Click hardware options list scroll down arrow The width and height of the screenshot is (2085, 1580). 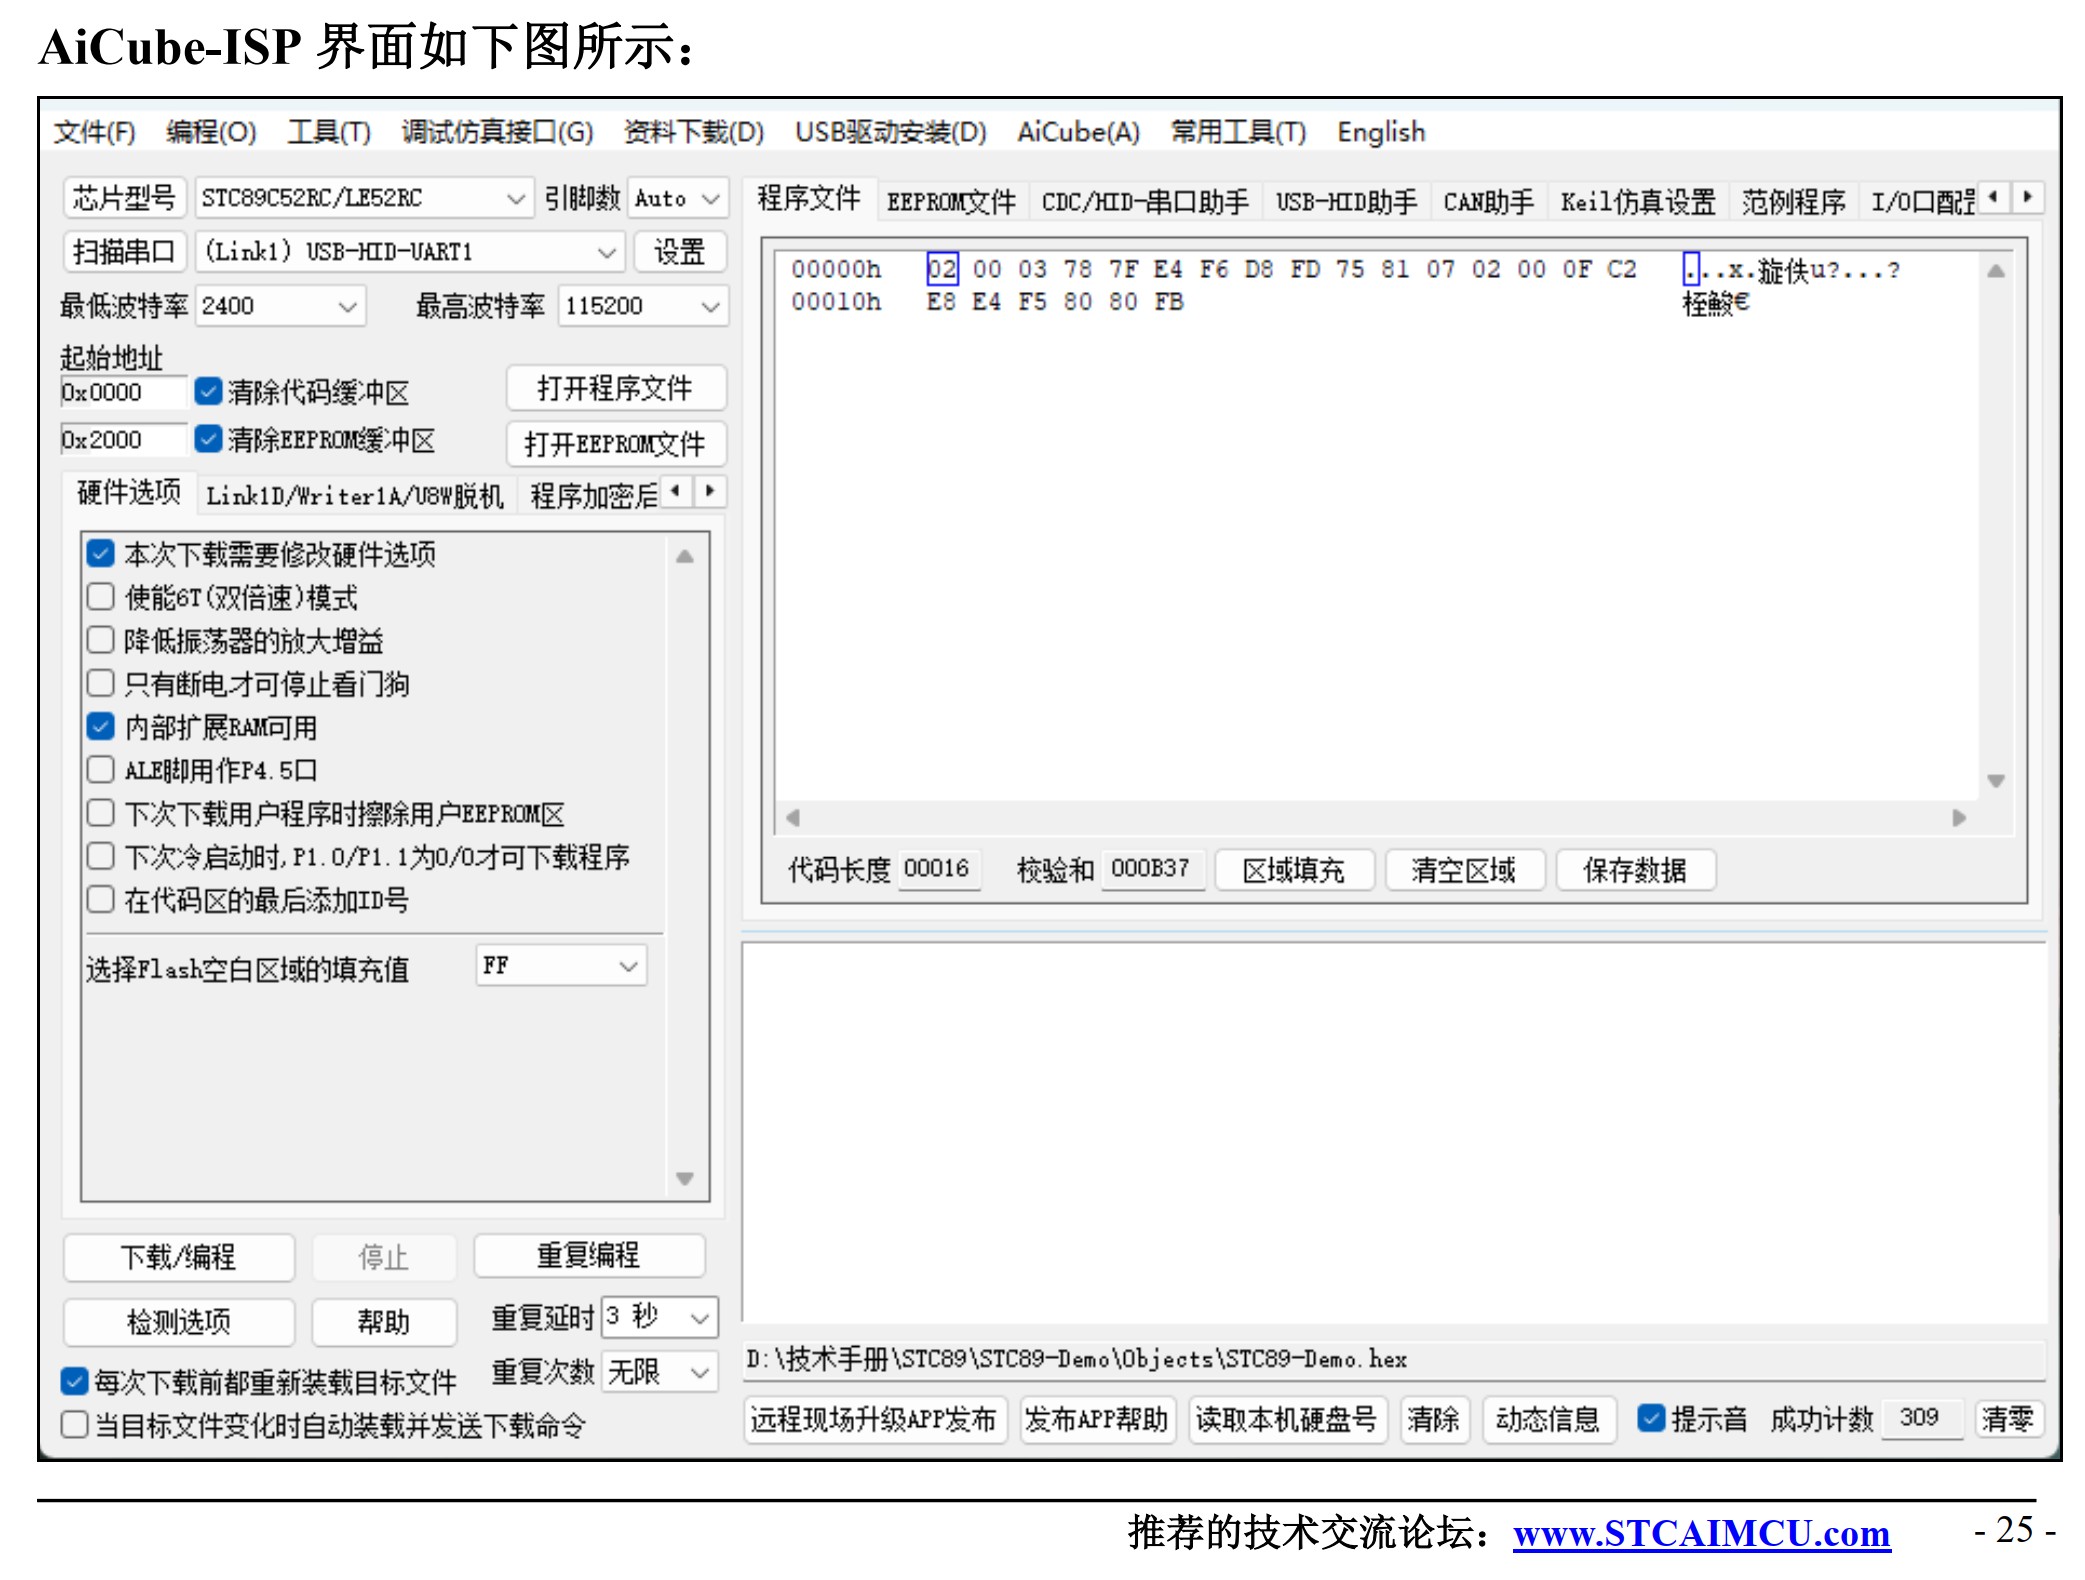pyautogui.click(x=685, y=1179)
